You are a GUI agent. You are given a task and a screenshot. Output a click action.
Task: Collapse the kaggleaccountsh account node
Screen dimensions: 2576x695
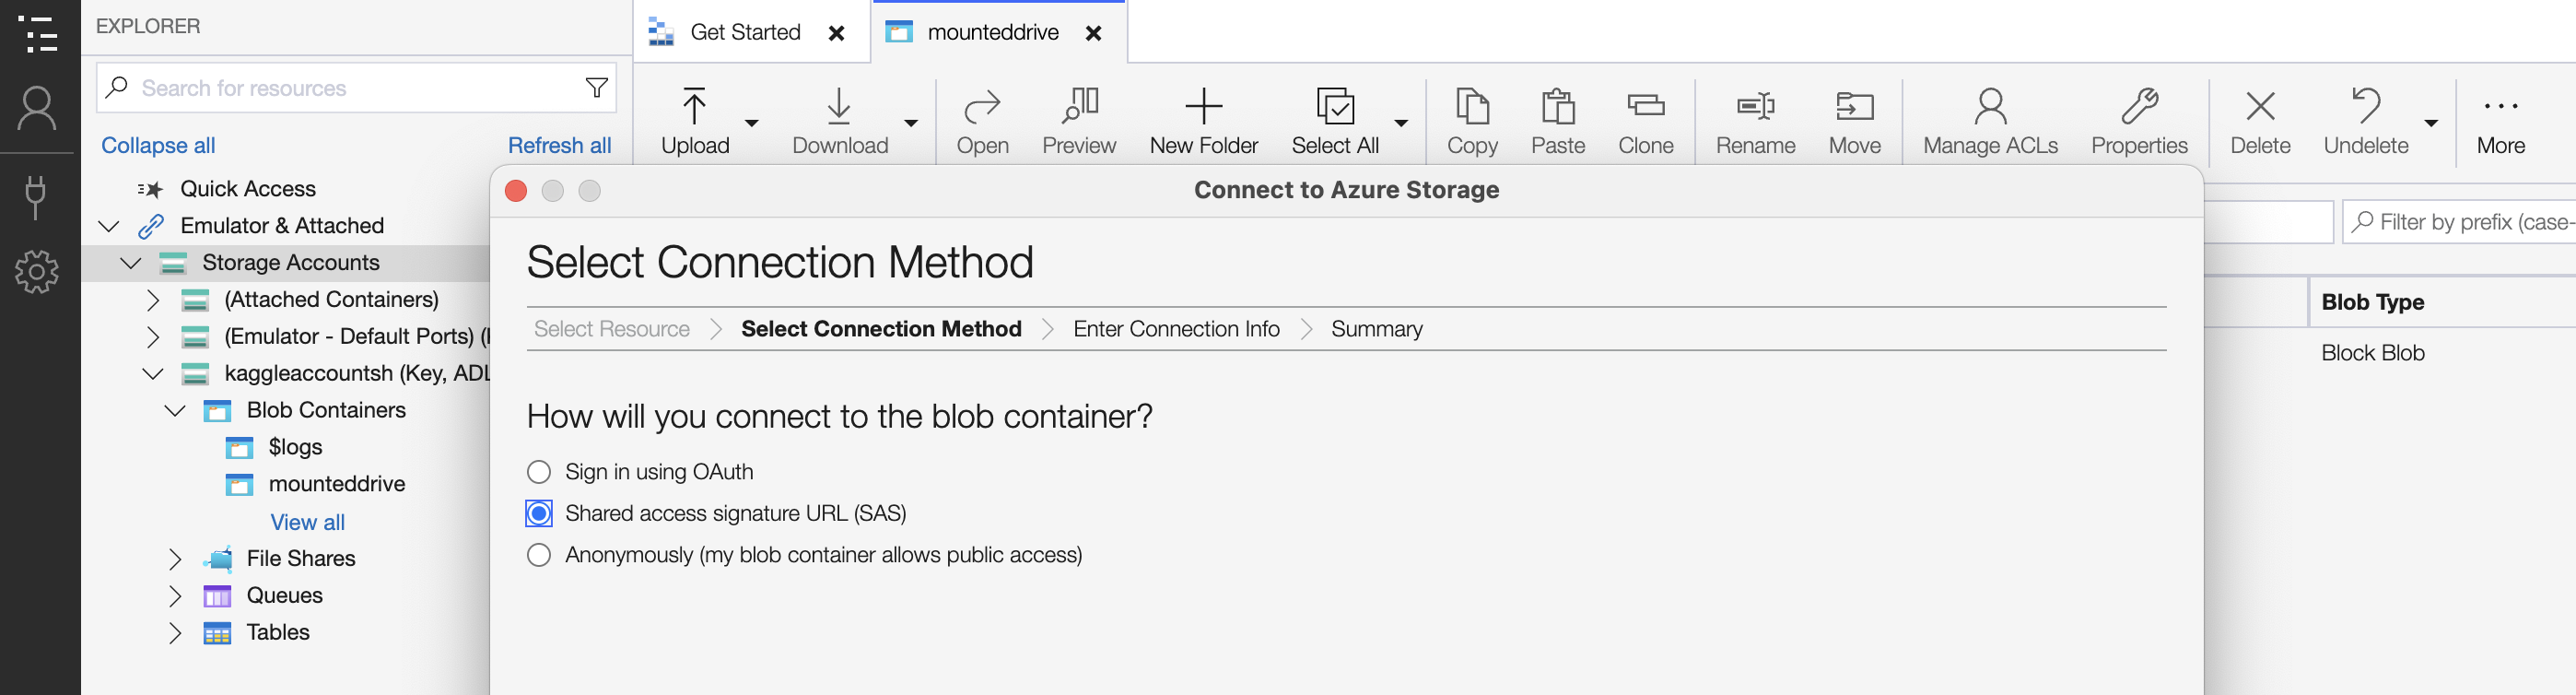point(153,374)
